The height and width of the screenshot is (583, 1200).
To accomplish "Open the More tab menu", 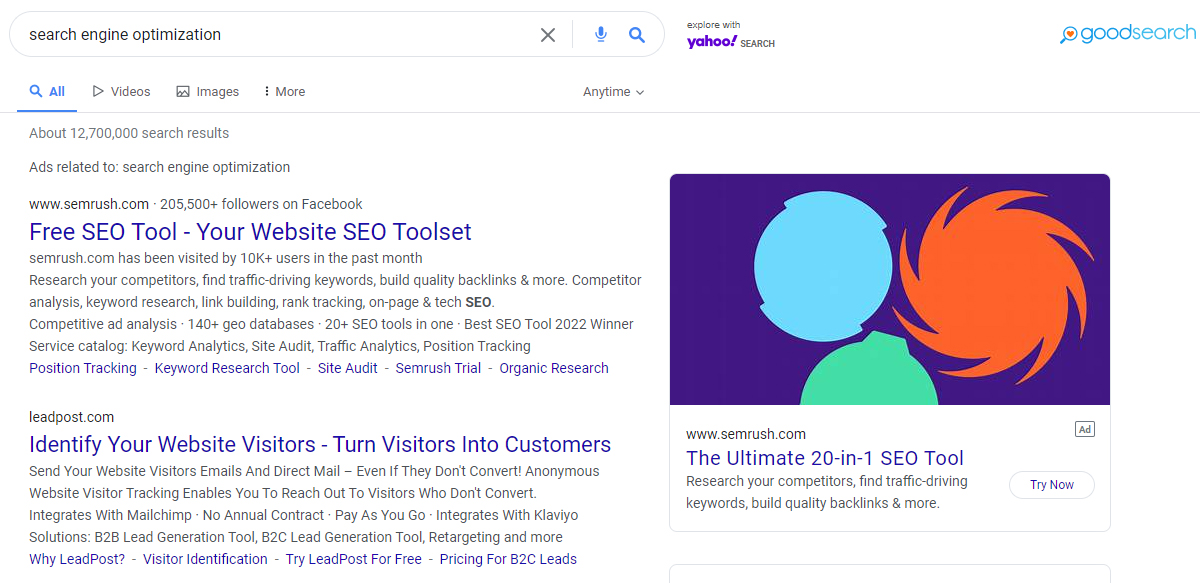I will tap(285, 92).
